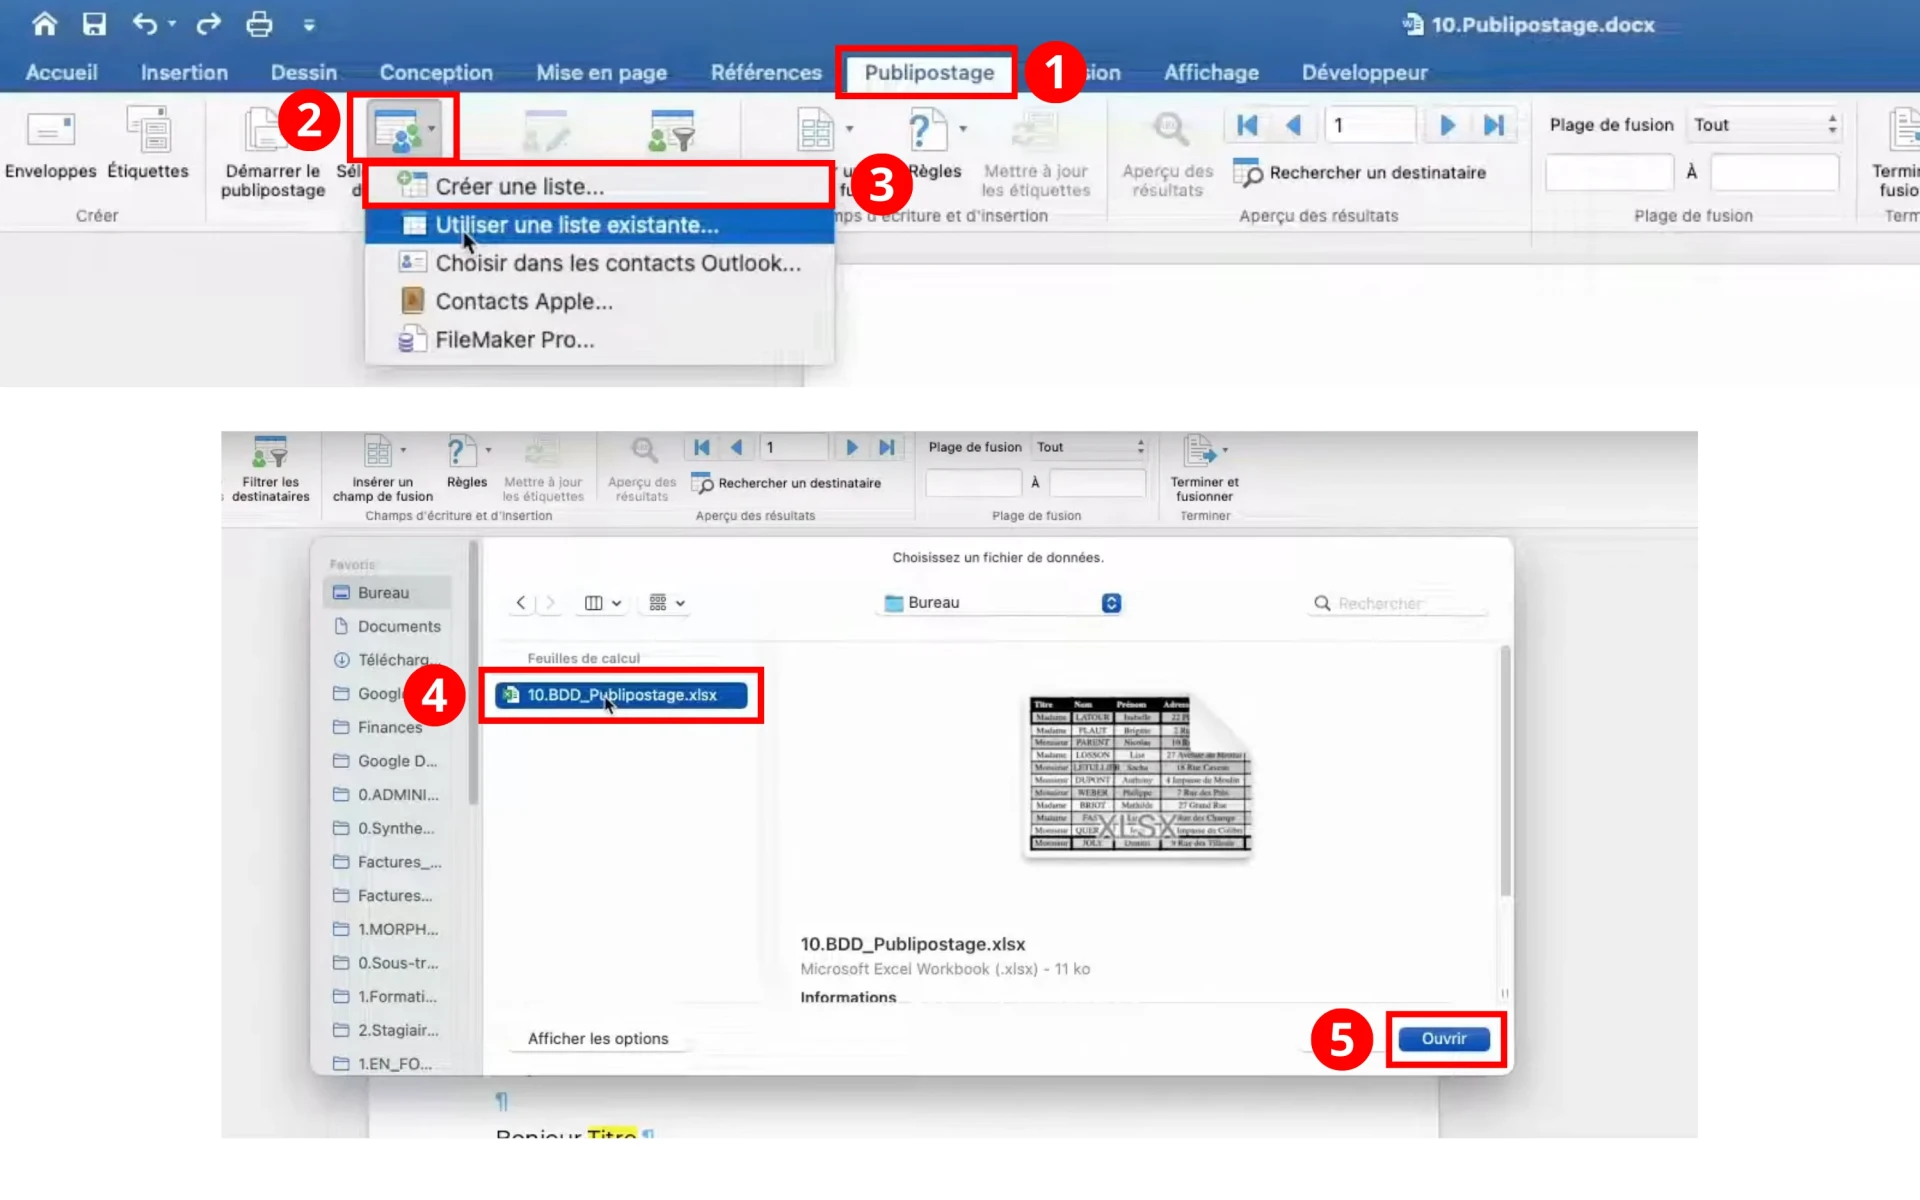Open the Plage de fusion Tout dropdown, top ribbon

pos(1765,125)
